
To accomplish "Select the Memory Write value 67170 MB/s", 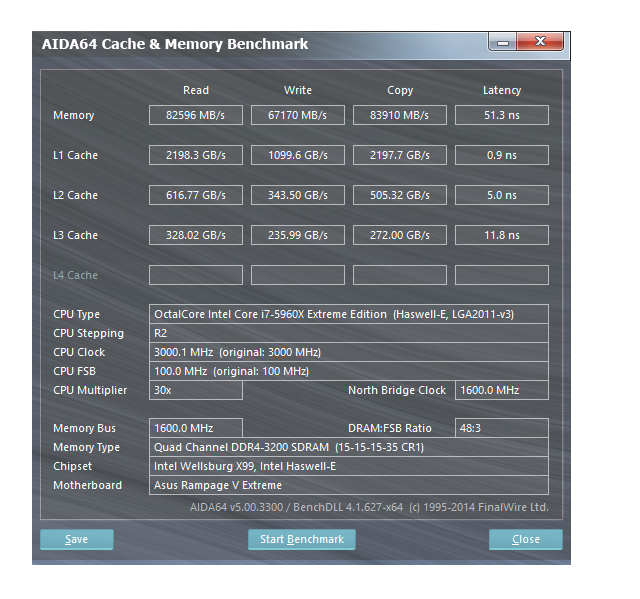I will 298,115.
